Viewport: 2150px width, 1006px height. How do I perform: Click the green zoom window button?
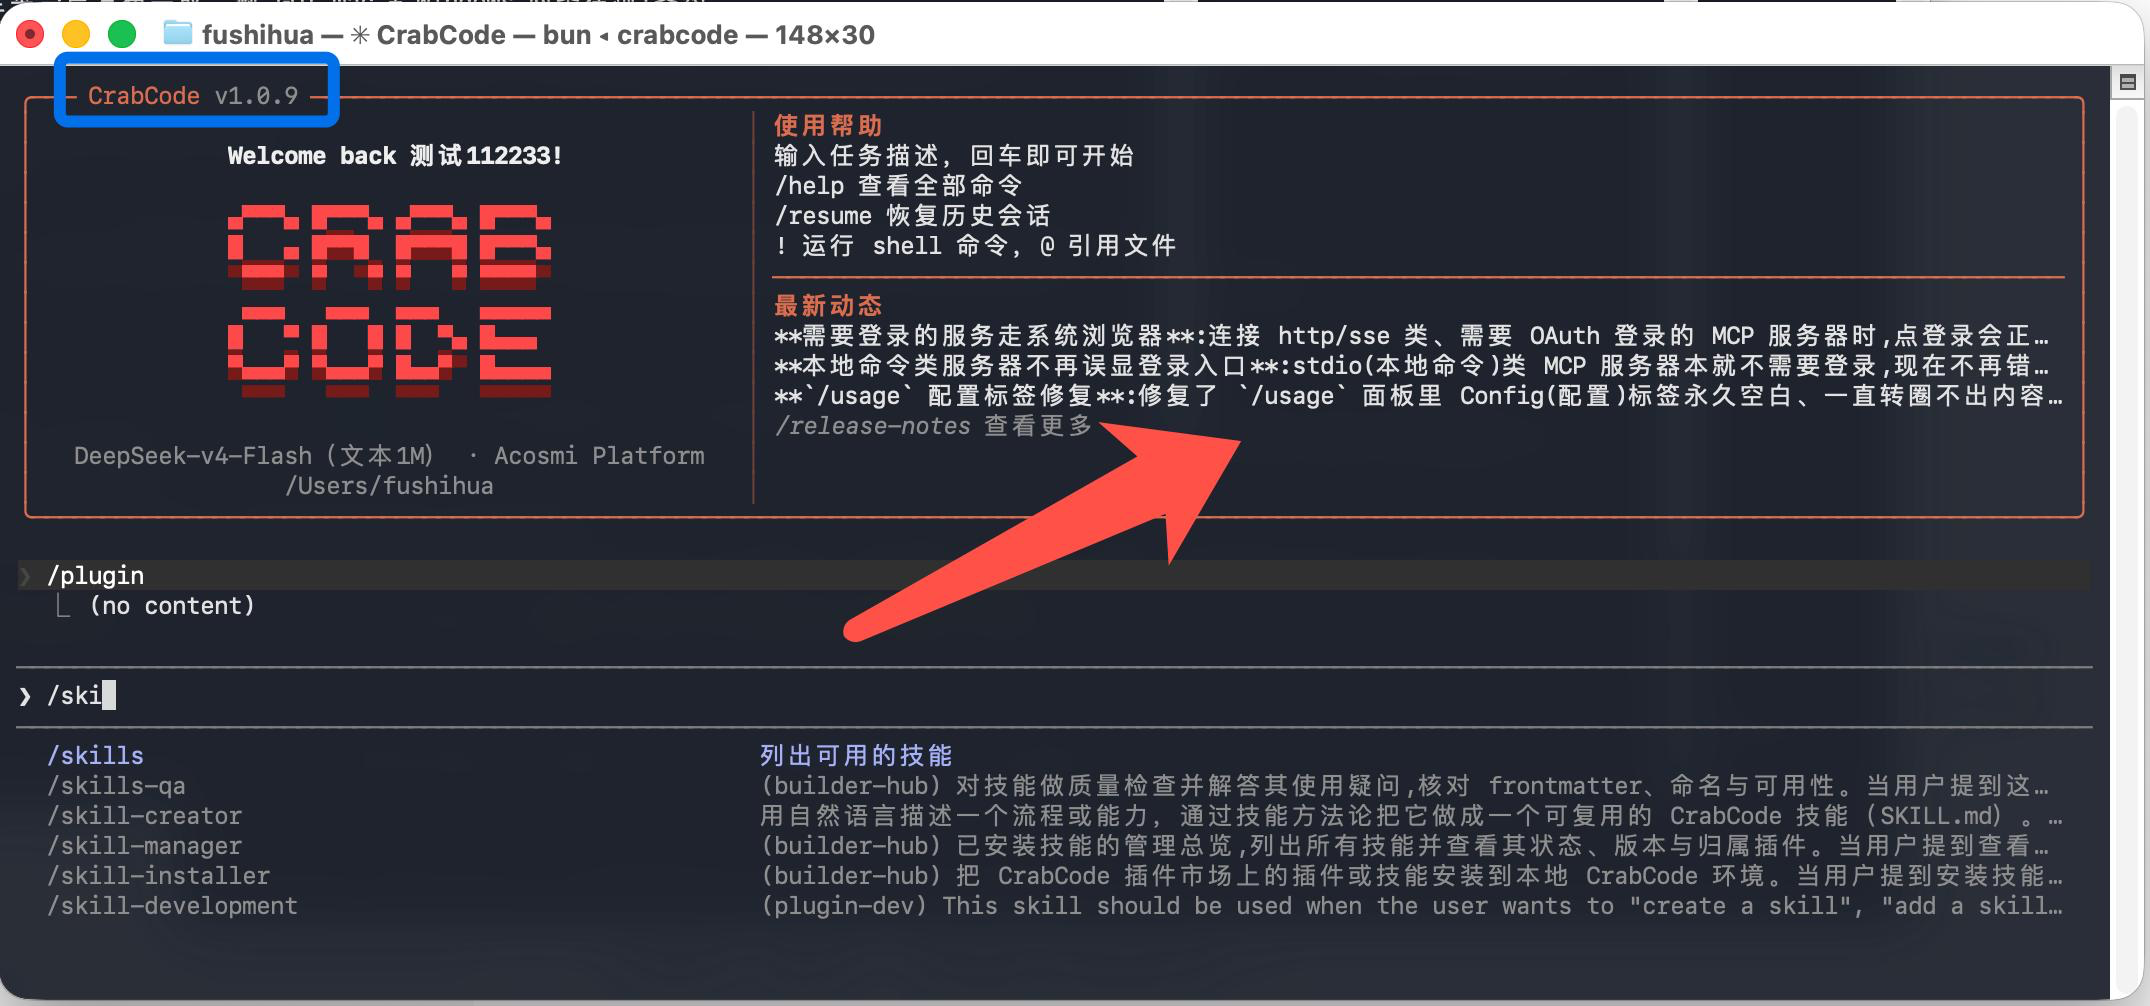(122, 35)
